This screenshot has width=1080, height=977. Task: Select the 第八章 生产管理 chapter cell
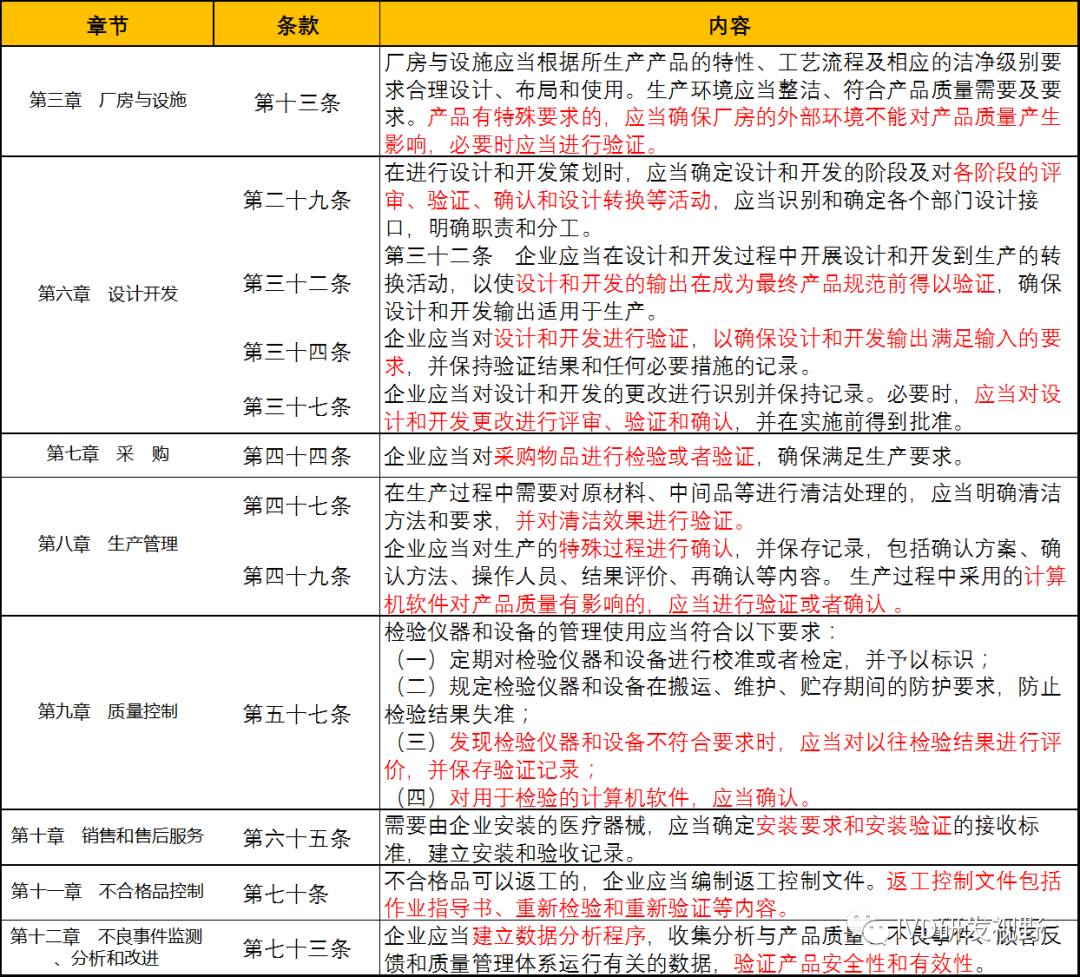point(107,544)
